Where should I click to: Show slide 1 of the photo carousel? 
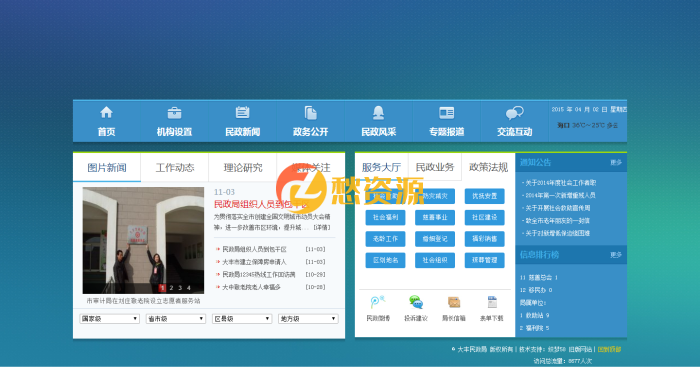coord(162,288)
